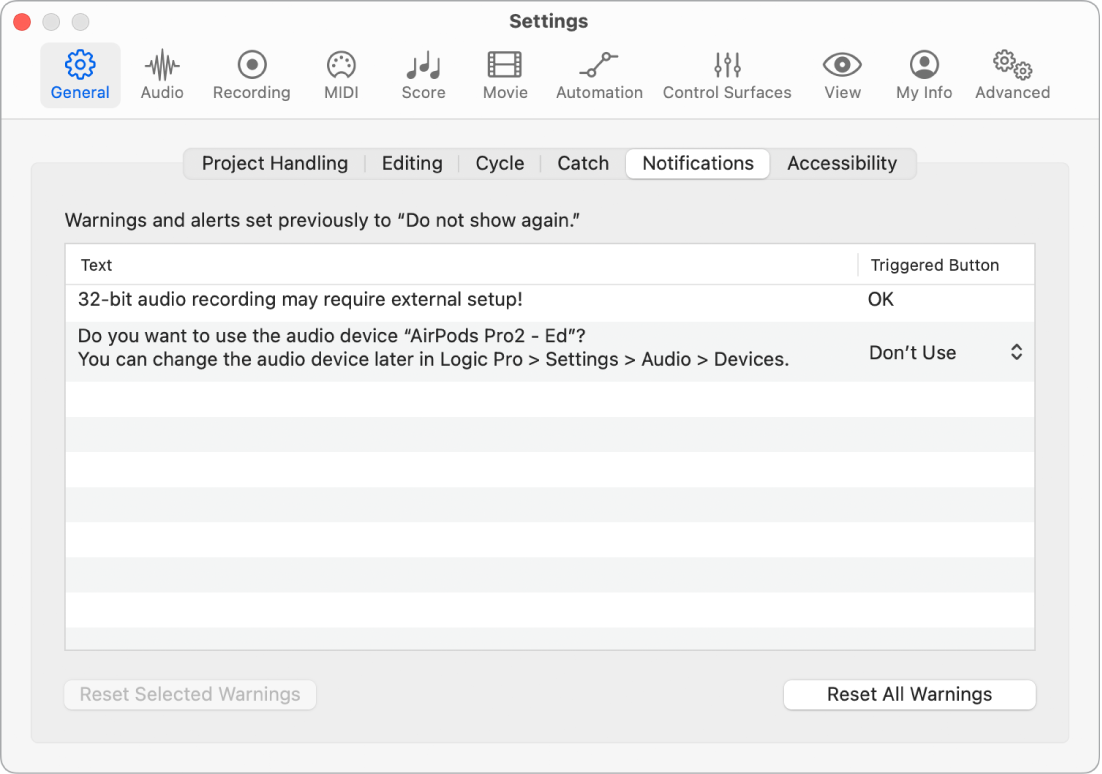
Task: Select the AirPods Pro2 audio device warning row
Action: 550,351
